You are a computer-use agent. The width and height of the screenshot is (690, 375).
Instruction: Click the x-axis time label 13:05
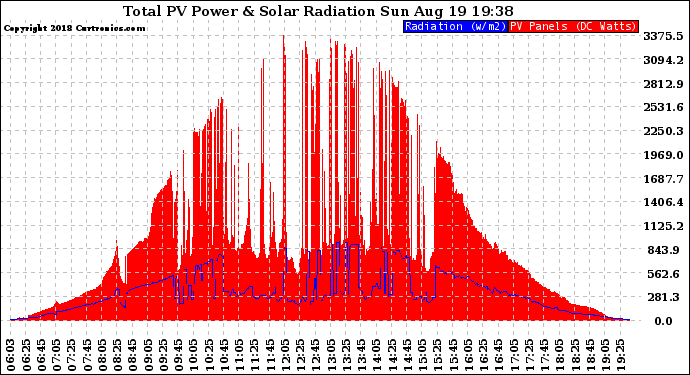coord(331,355)
